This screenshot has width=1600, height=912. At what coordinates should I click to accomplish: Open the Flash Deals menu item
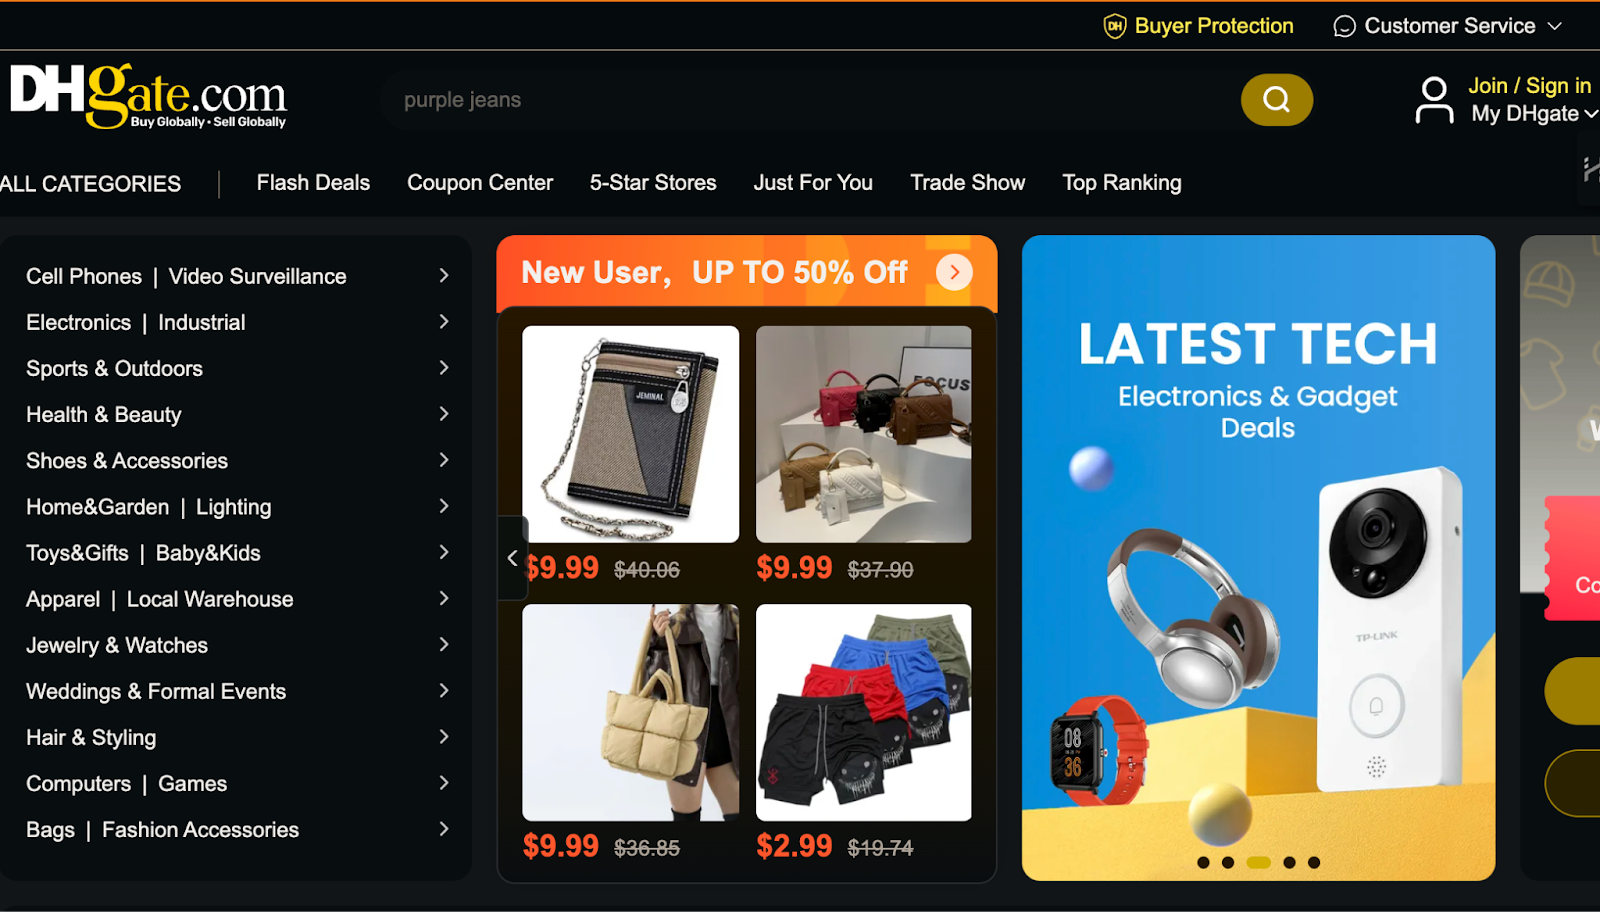coord(313,183)
